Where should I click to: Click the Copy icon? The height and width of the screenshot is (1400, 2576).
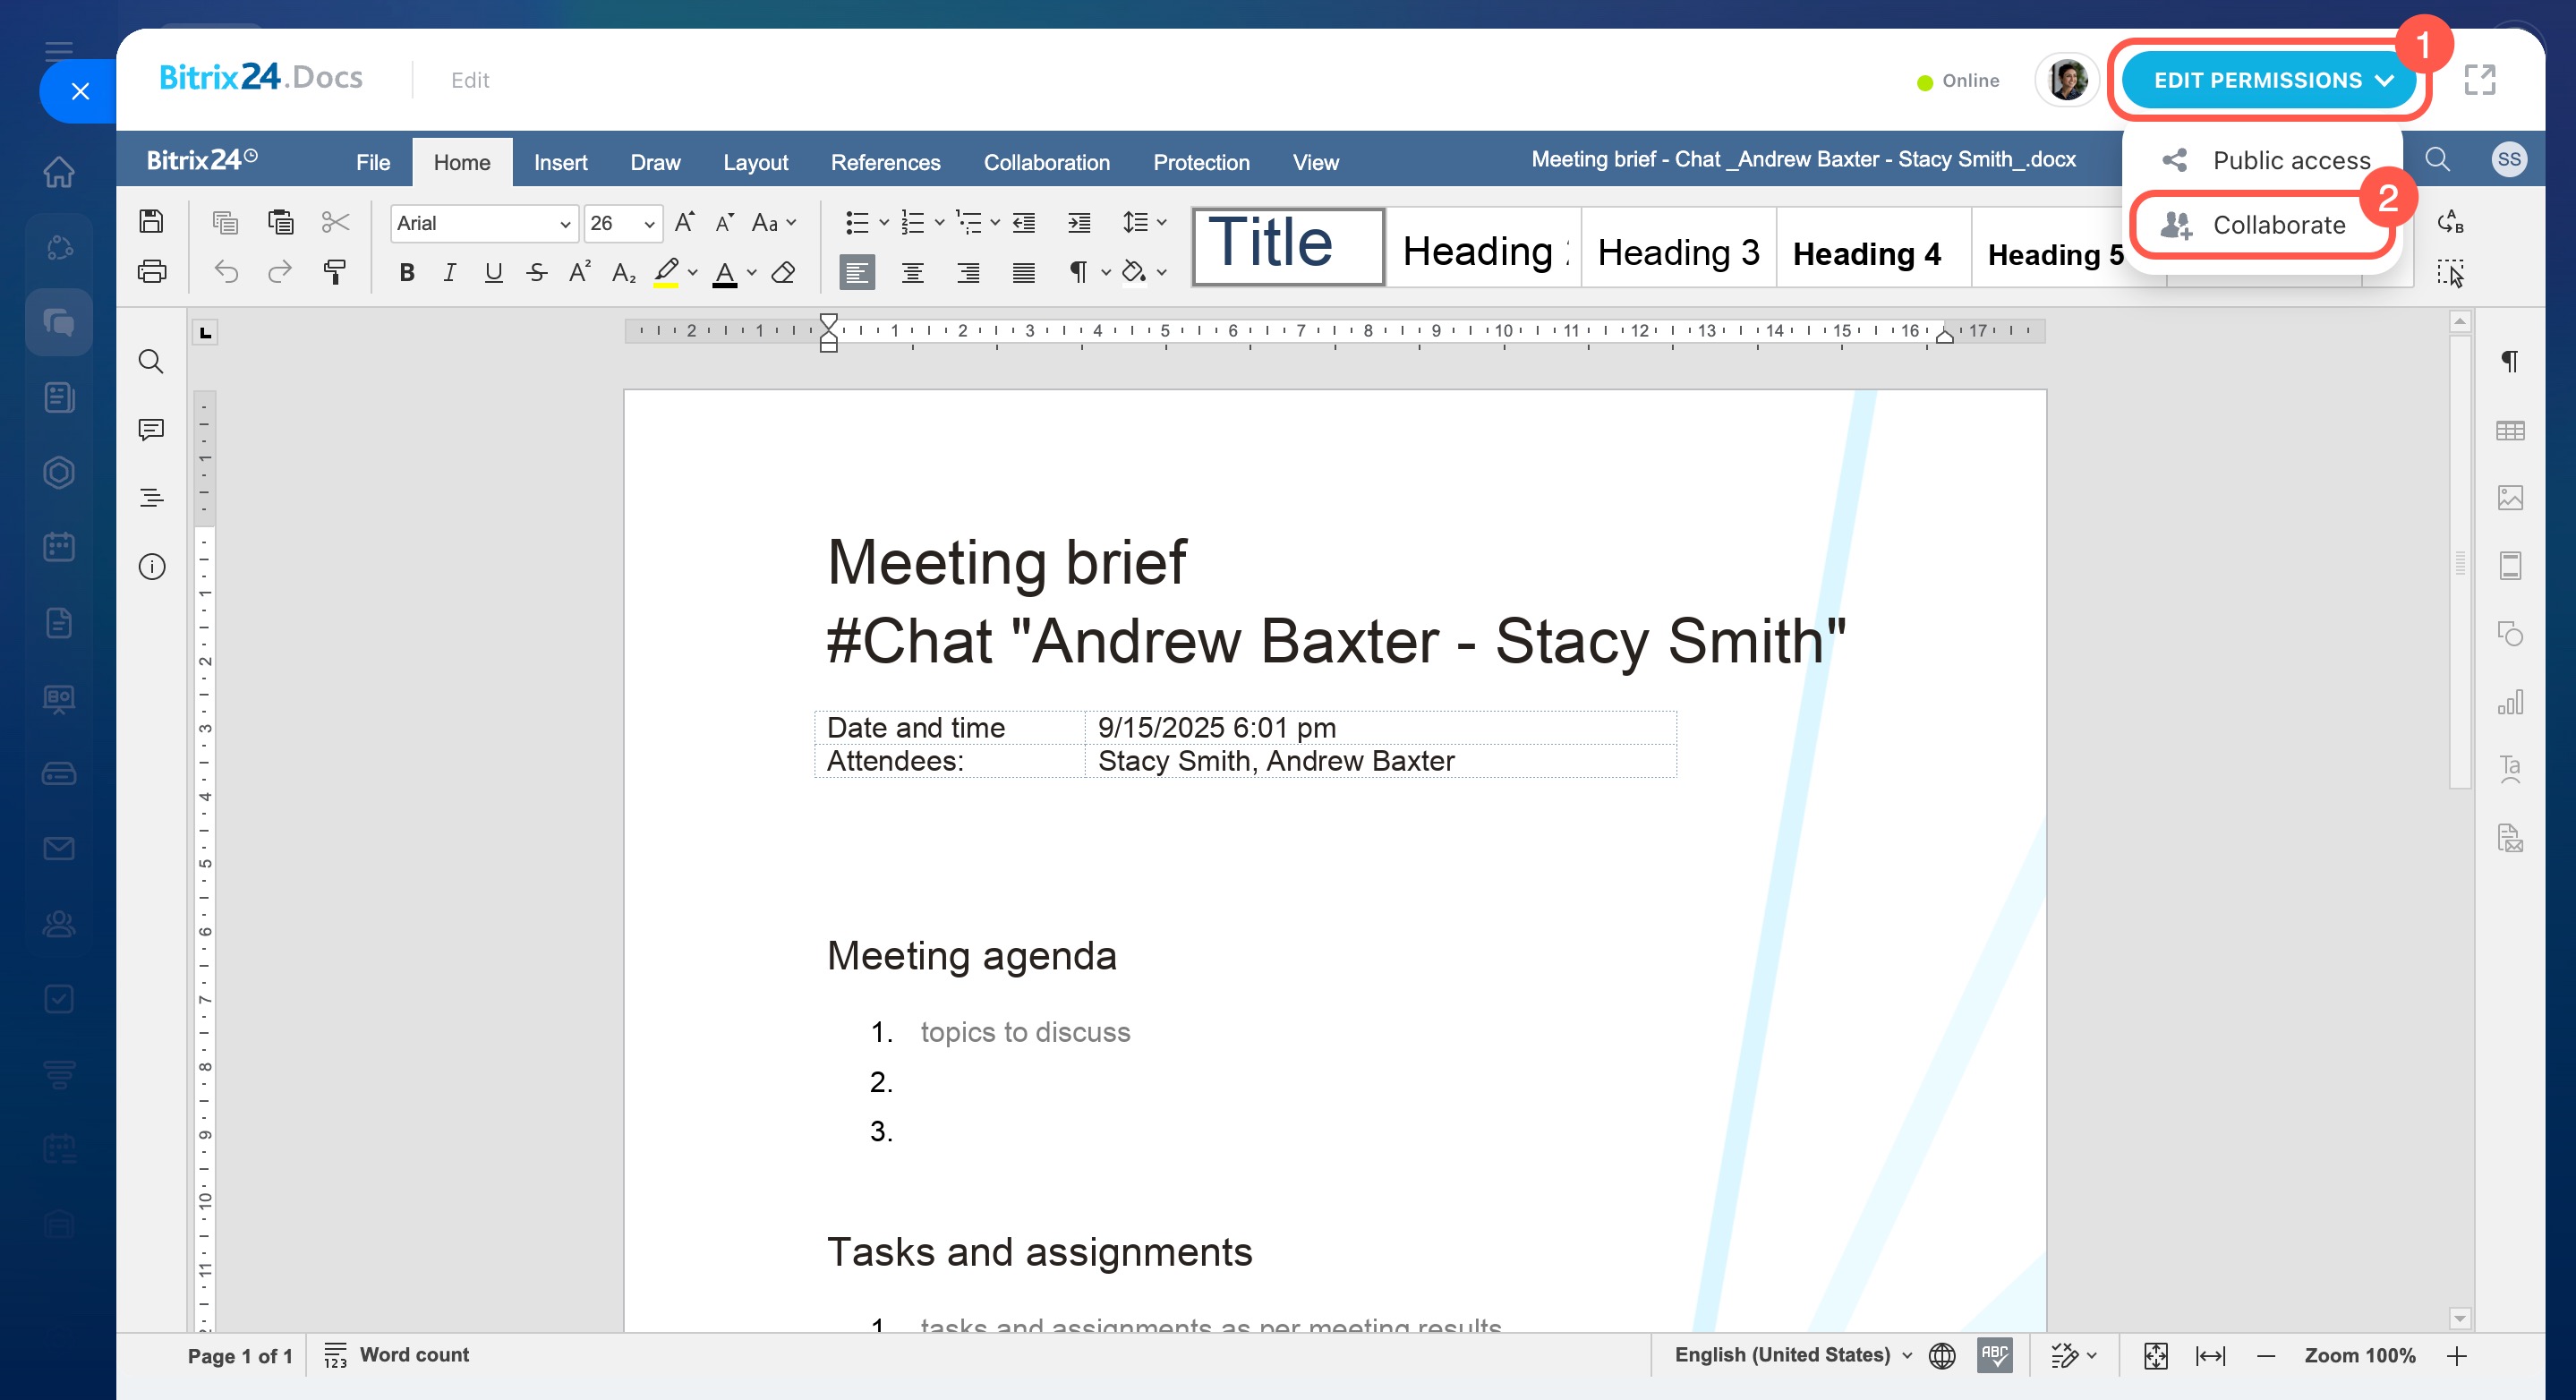[x=225, y=221]
